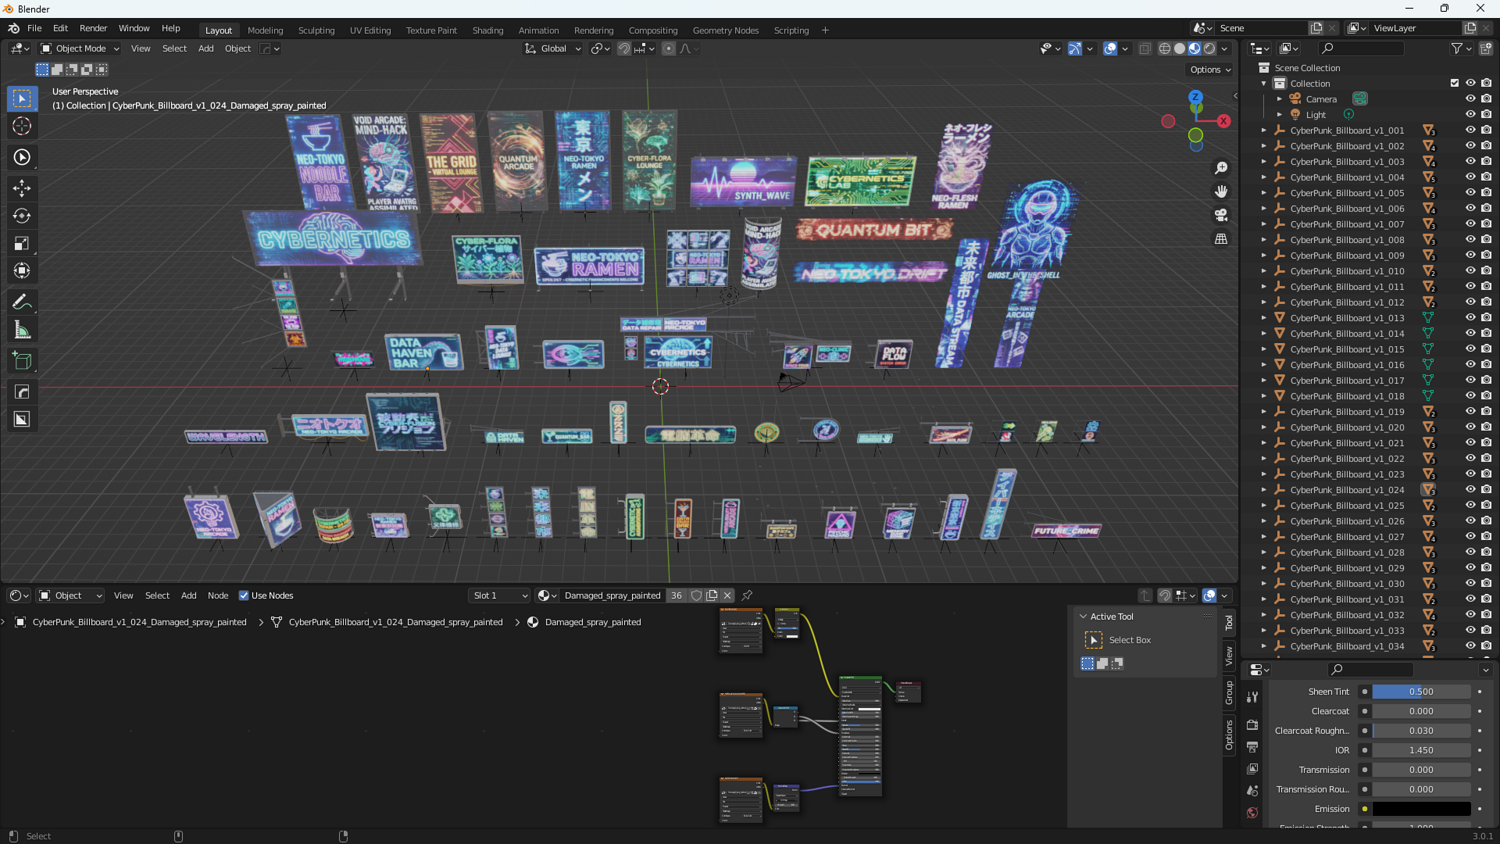Activate the Move tool

[x=22, y=188]
